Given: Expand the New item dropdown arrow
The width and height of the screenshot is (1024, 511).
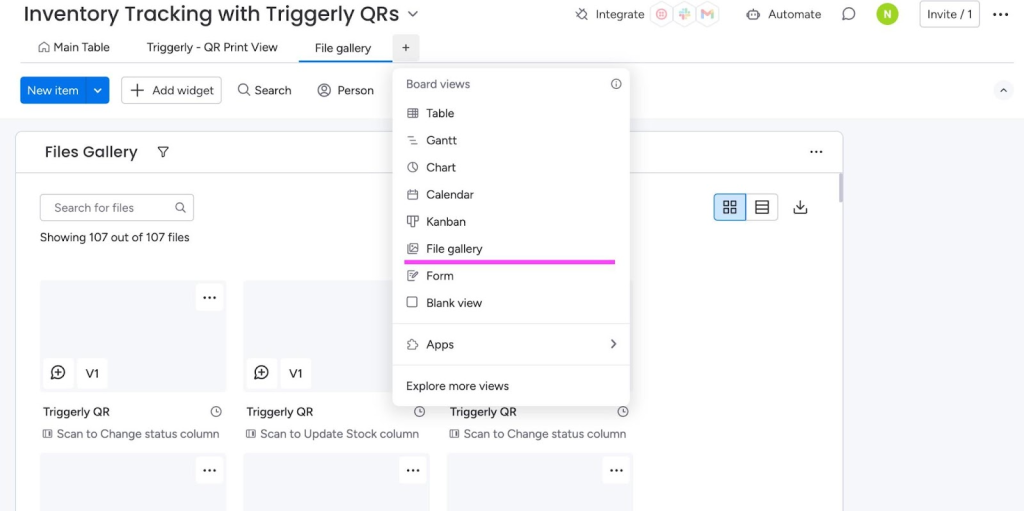Looking at the screenshot, I should pyautogui.click(x=98, y=90).
